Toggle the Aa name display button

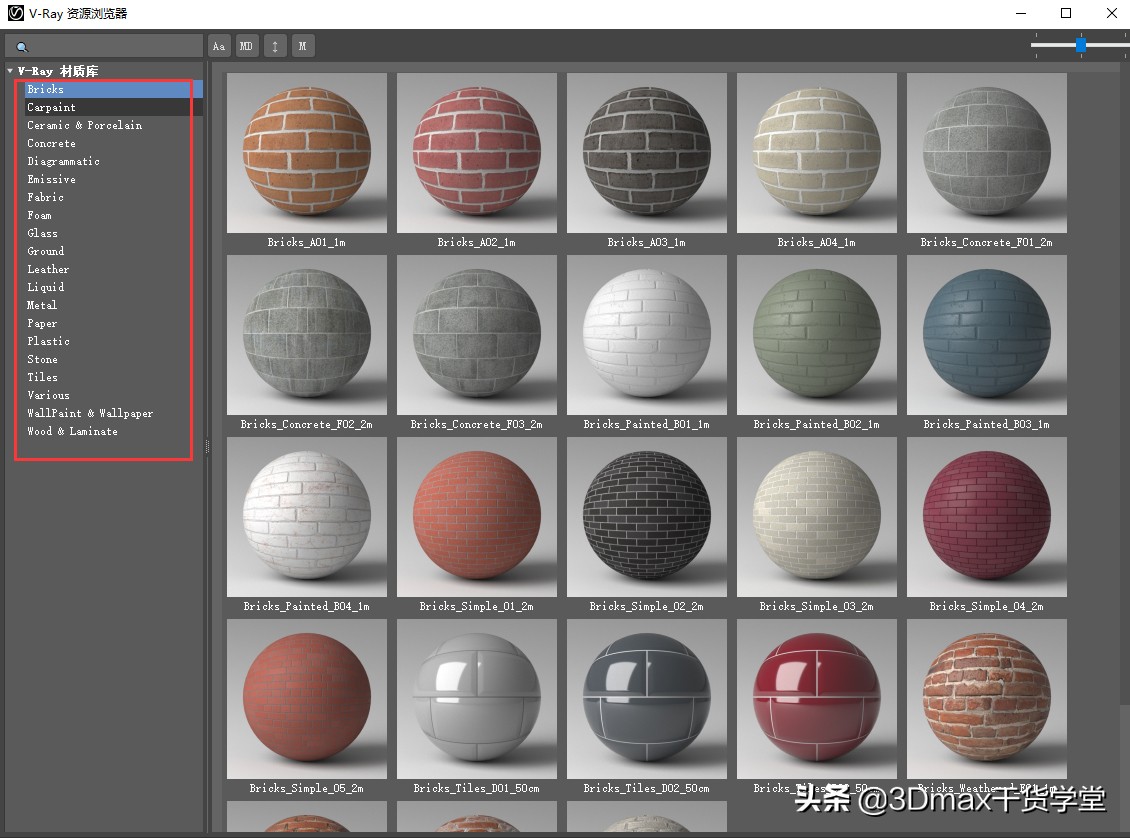click(x=219, y=45)
